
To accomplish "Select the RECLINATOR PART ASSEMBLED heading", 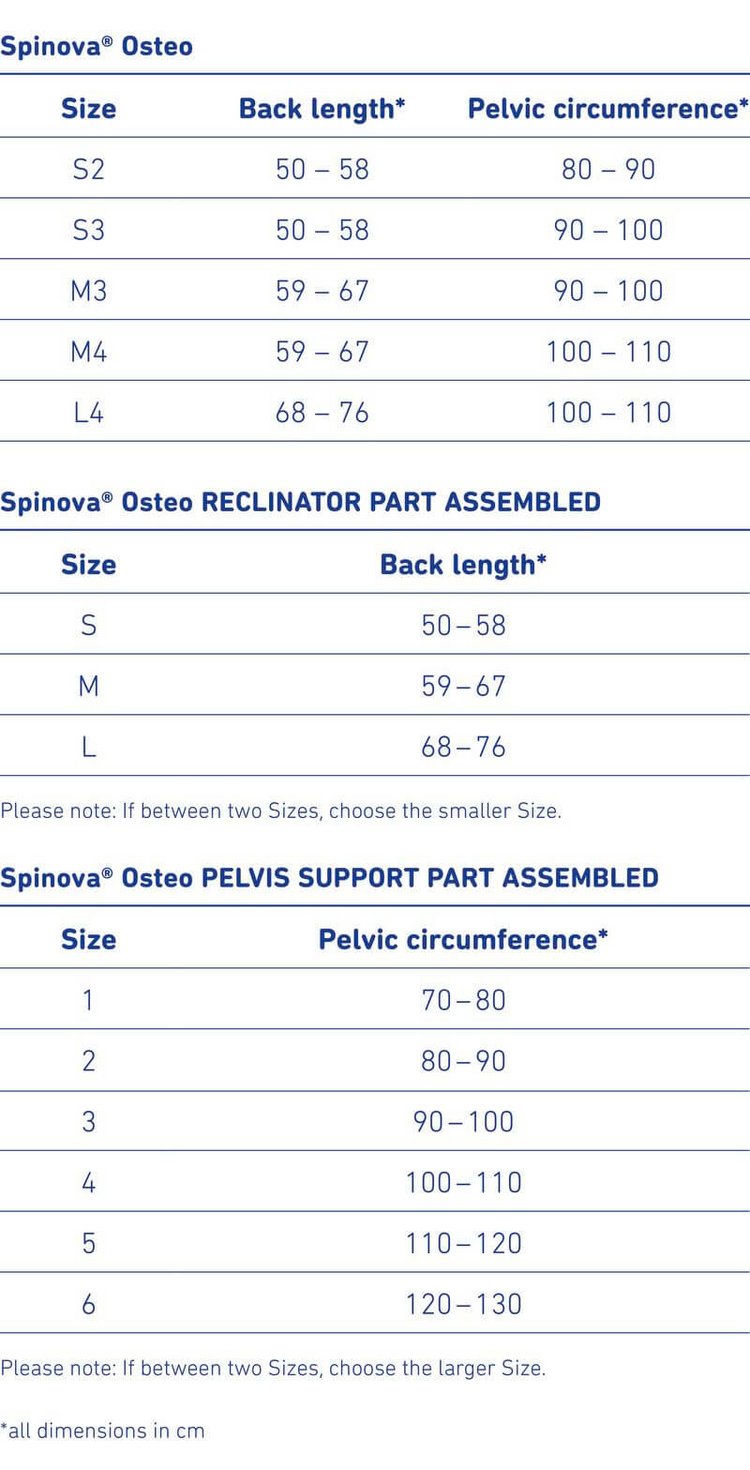I will [x=300, y=501].
